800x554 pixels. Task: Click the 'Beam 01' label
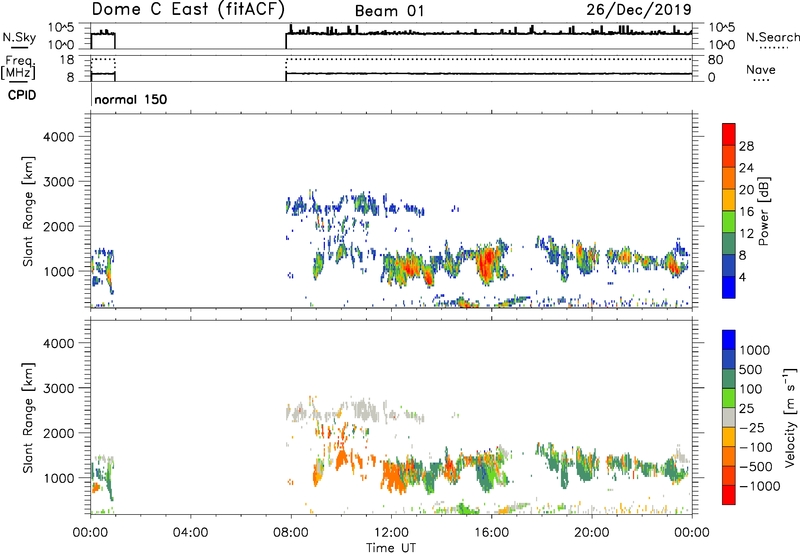pyautogui.click(x=389, y=11)
